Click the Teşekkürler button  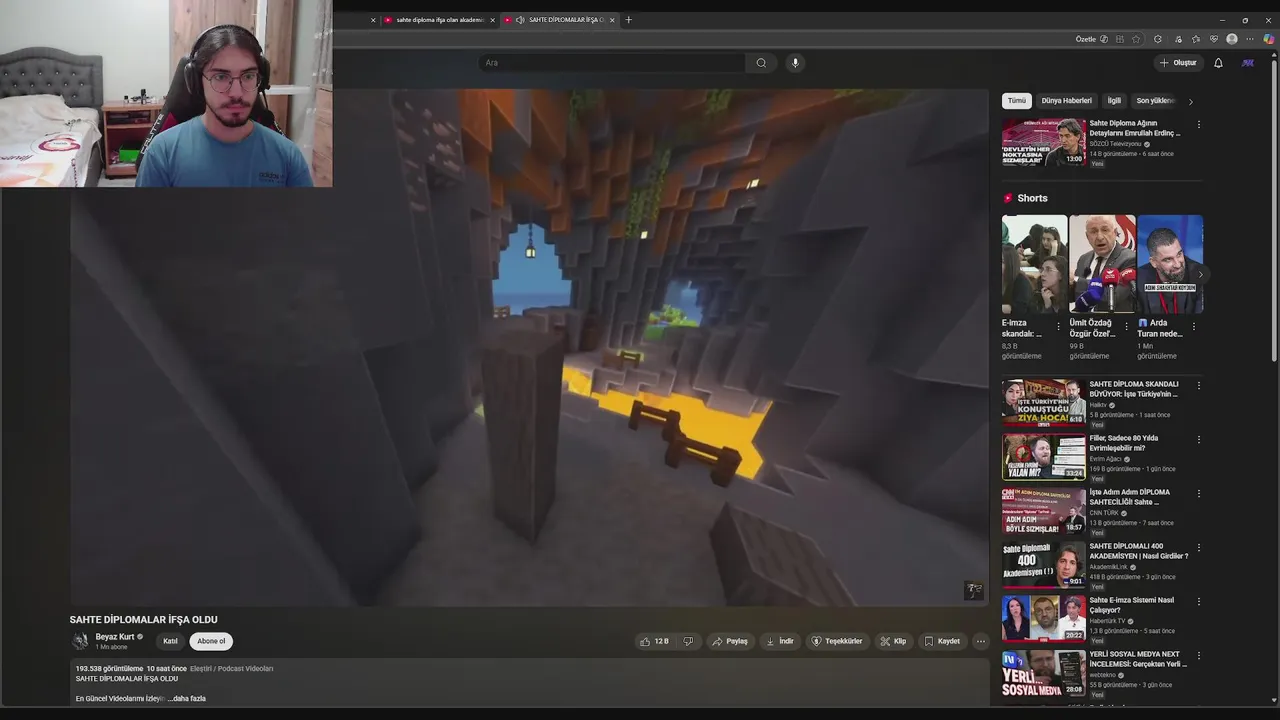click(836, 641)
